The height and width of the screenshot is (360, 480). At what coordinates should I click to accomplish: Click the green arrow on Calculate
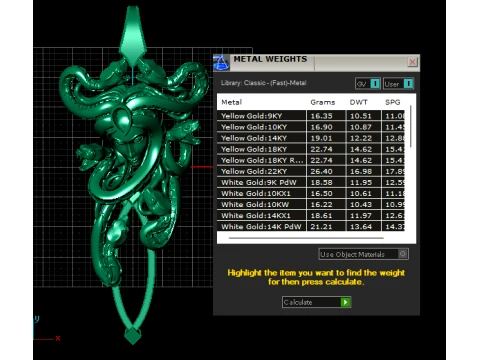(x=345, y=302)
